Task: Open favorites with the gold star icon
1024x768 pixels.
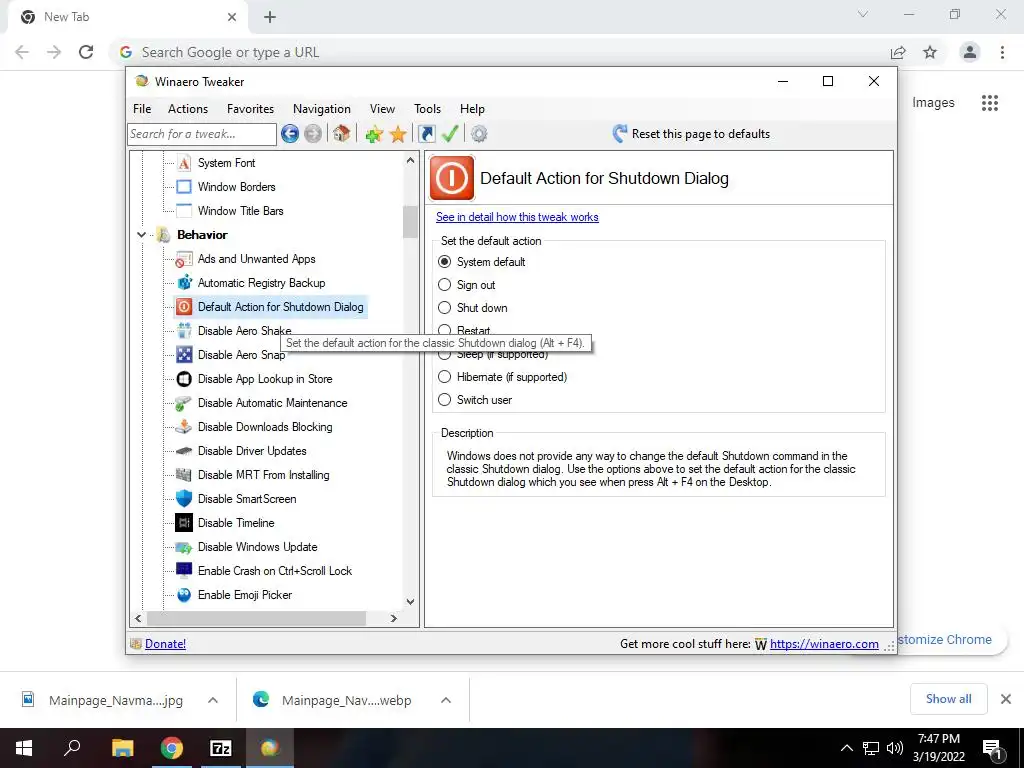Action: (x=398, y=134)
